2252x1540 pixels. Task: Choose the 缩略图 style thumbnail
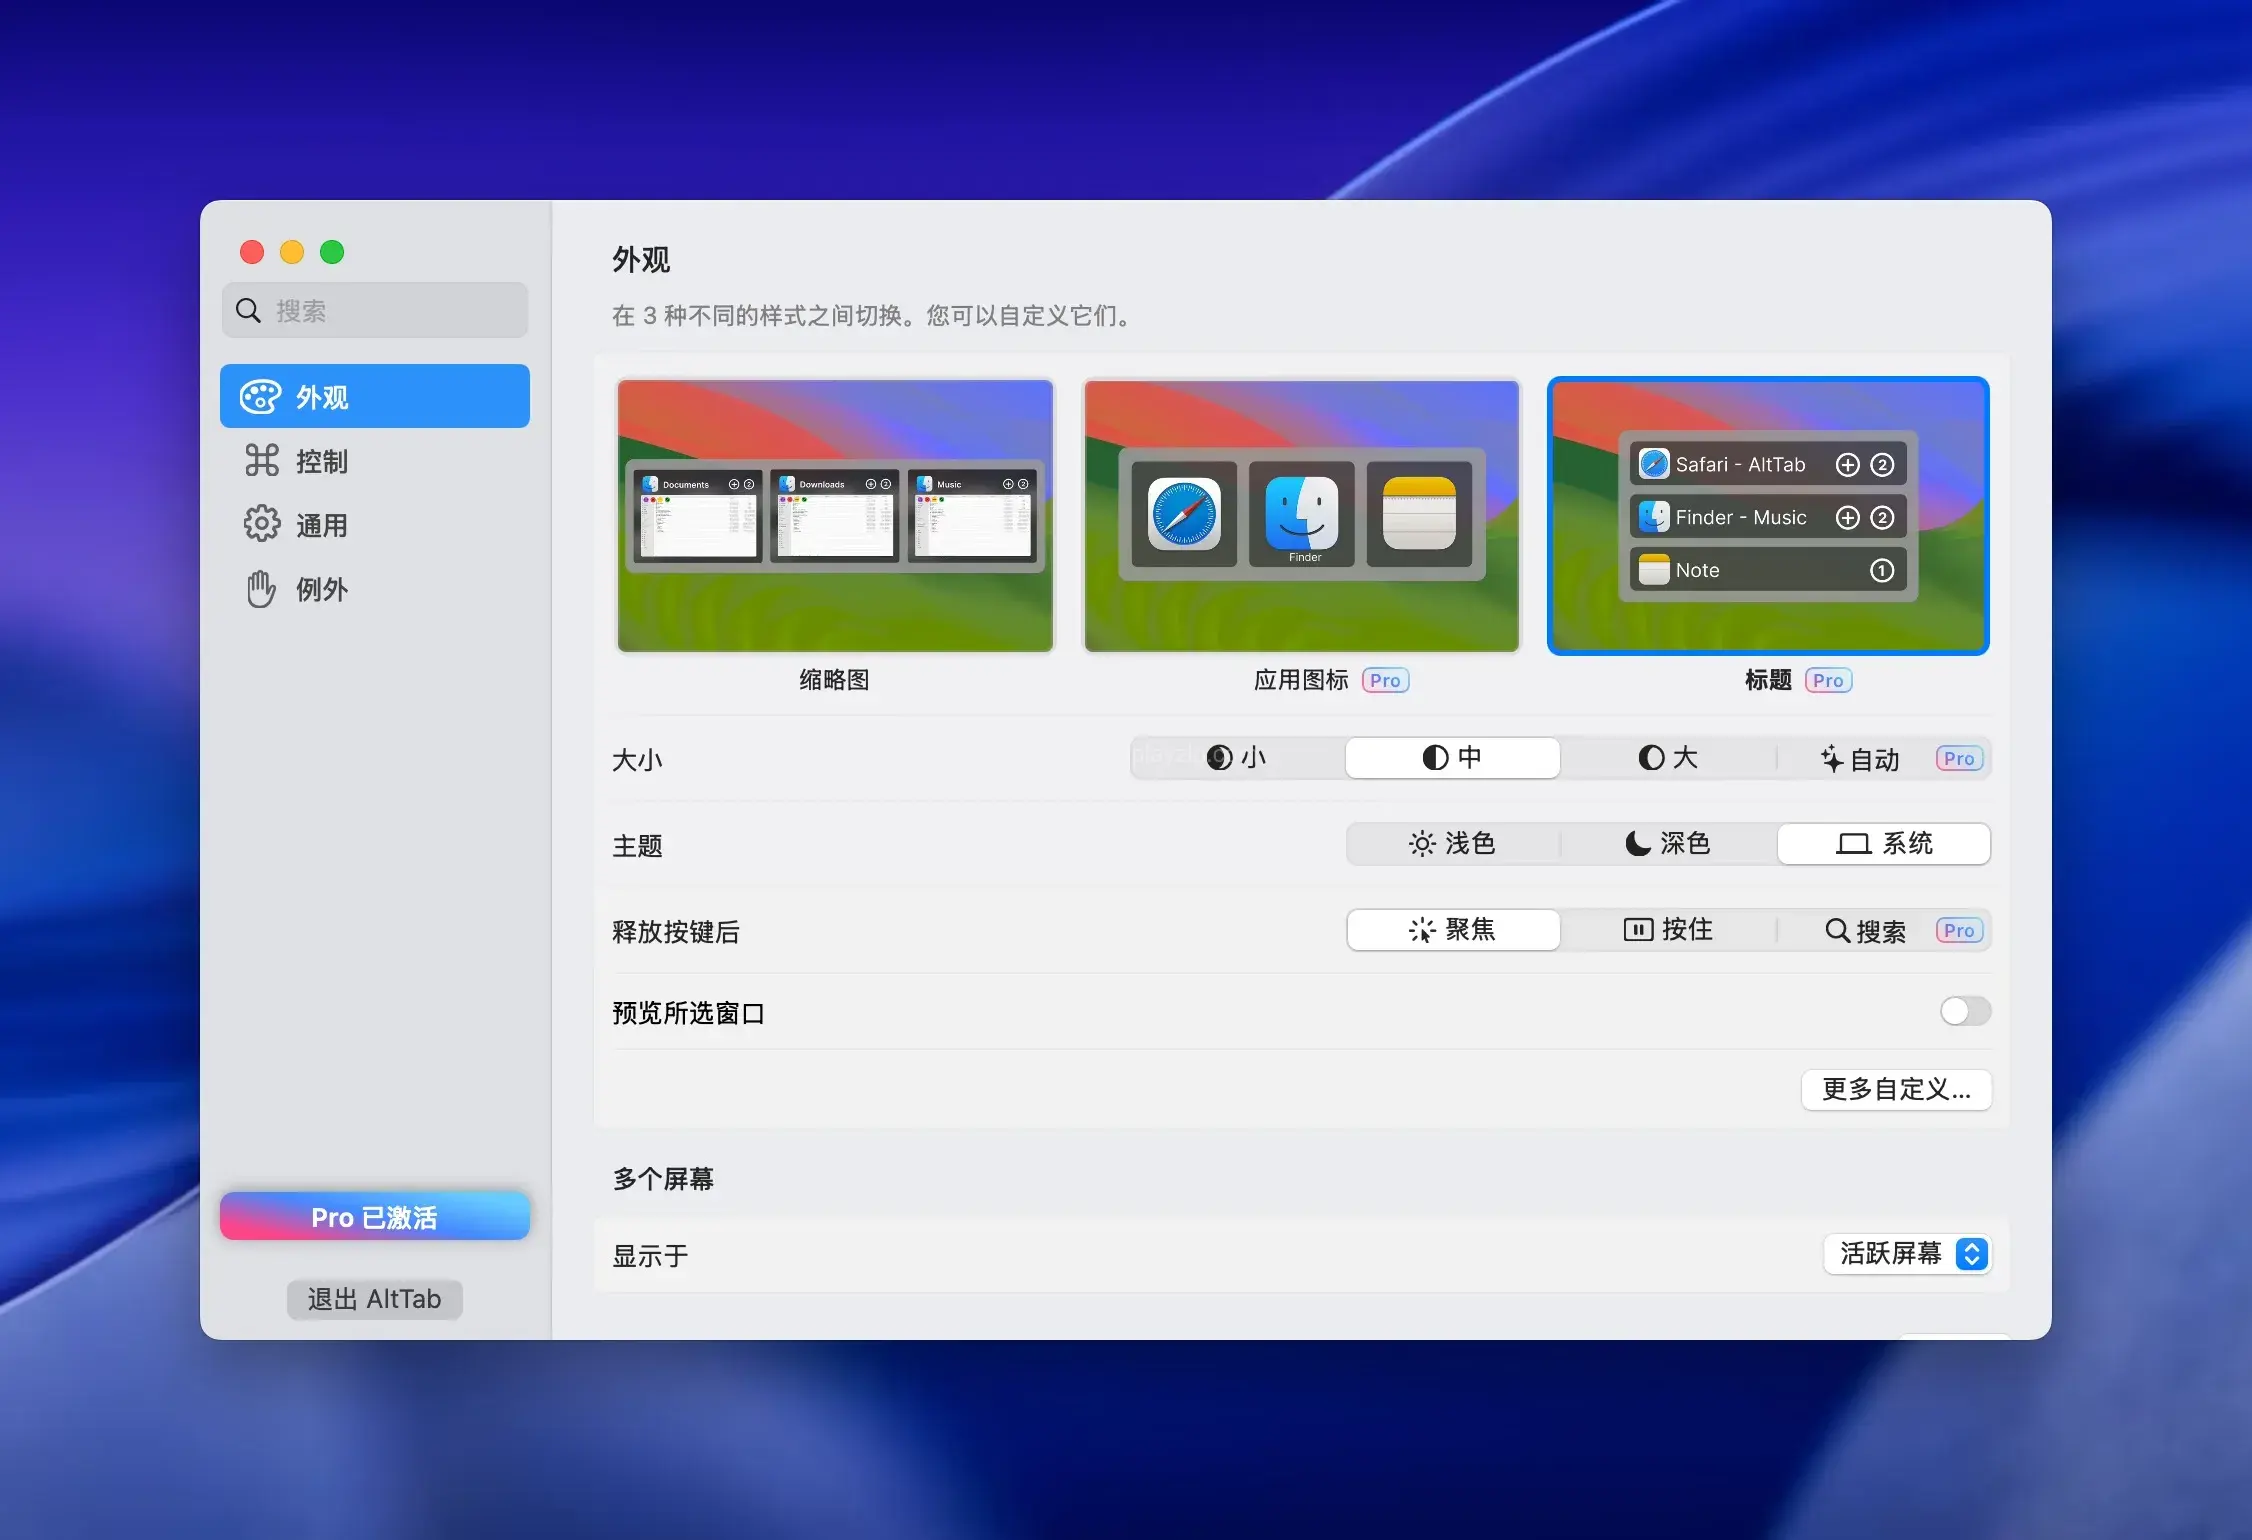[835, 516]
